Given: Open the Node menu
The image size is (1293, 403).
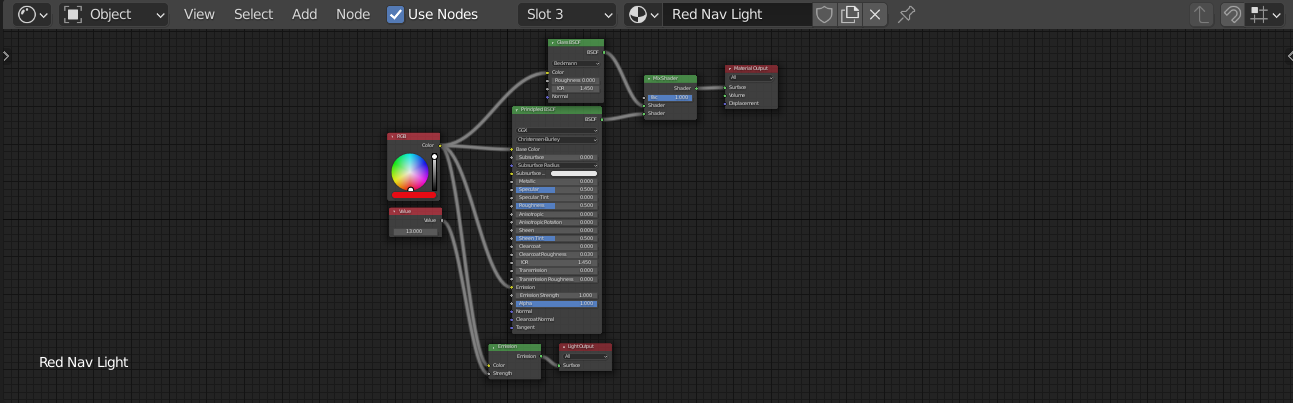Looking at the screenshot, I should coord(352,14).
